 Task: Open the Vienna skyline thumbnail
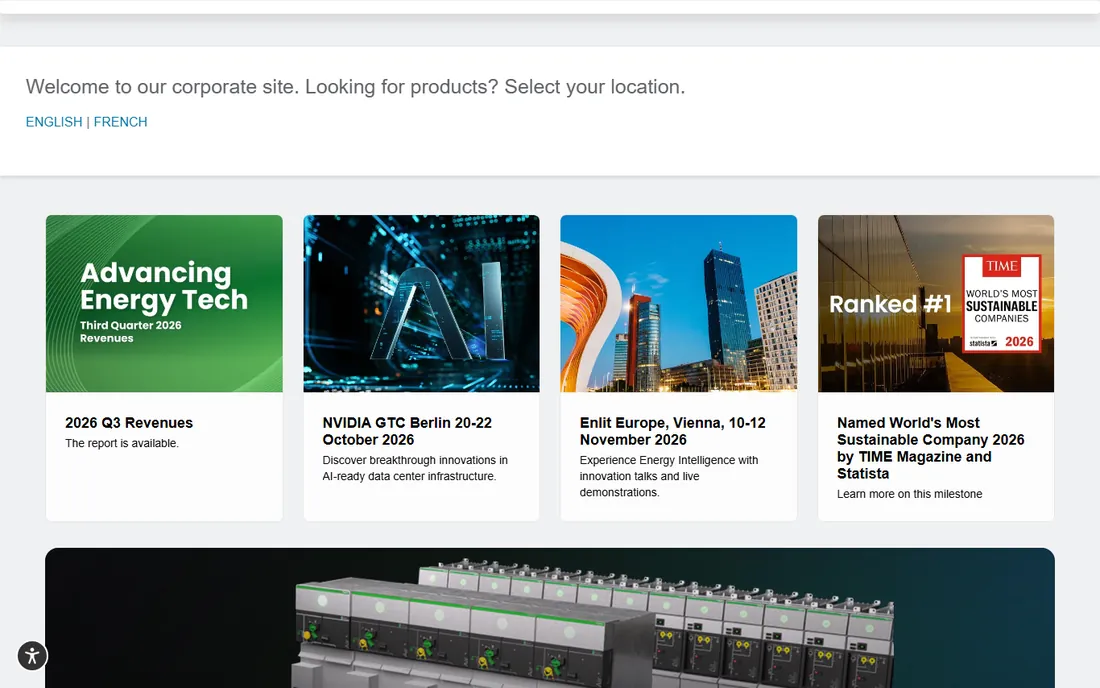[x=678, y=304]
